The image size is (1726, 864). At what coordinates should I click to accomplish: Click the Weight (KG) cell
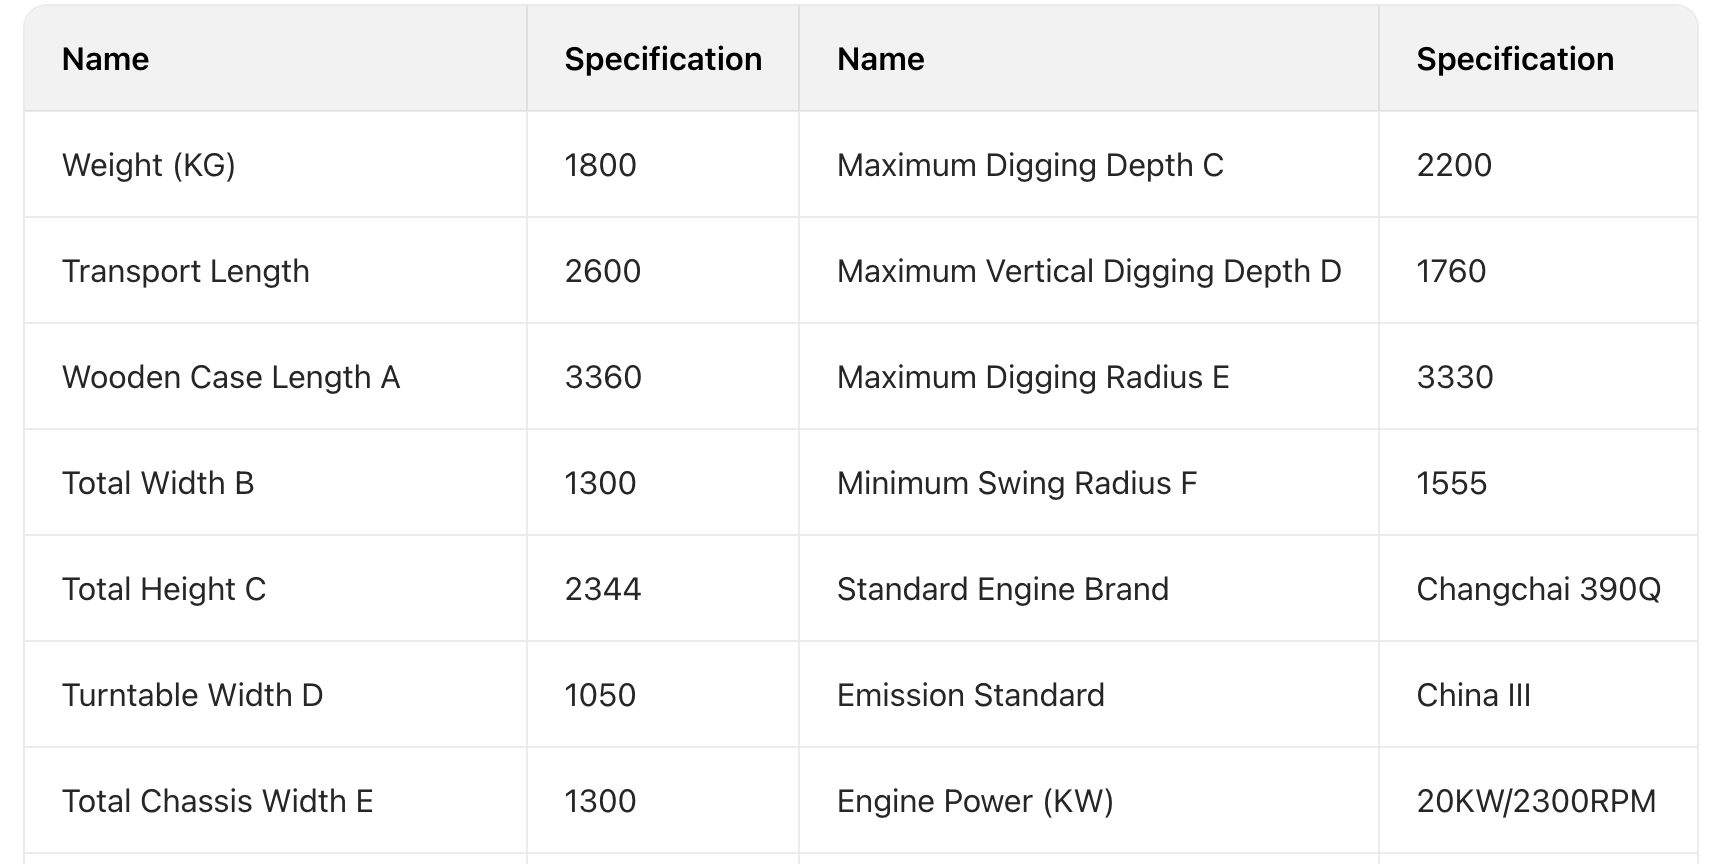pos(149,165)
